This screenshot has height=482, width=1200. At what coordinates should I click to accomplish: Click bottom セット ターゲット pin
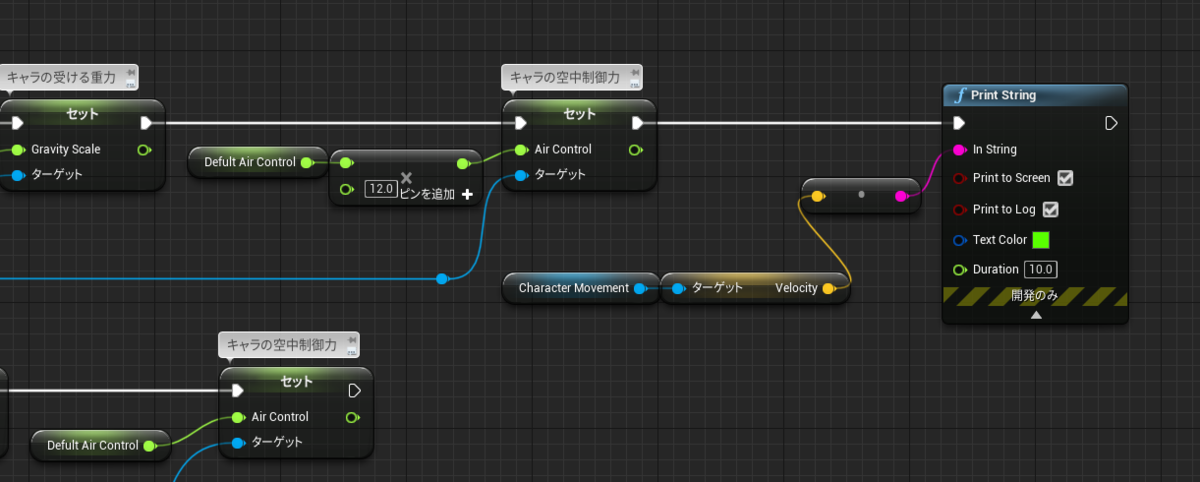[238, 442]
